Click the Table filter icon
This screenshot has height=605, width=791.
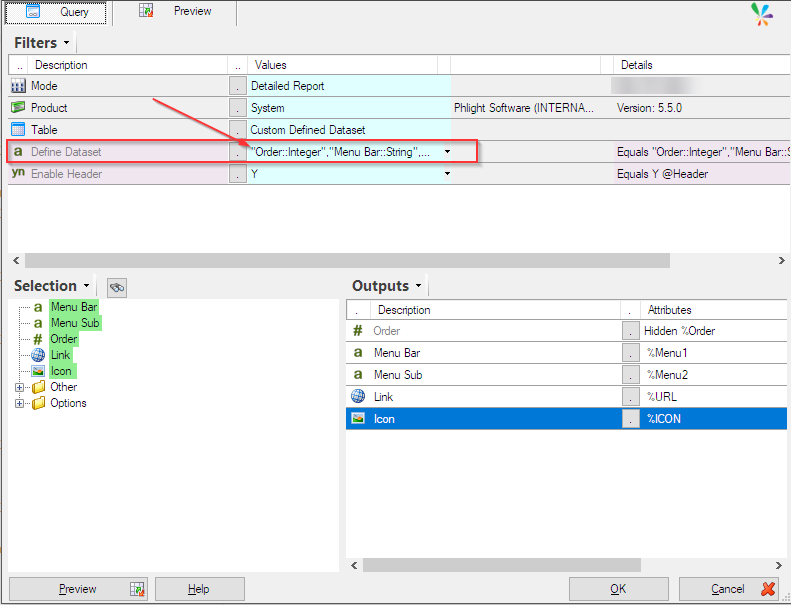pos(18,130)
